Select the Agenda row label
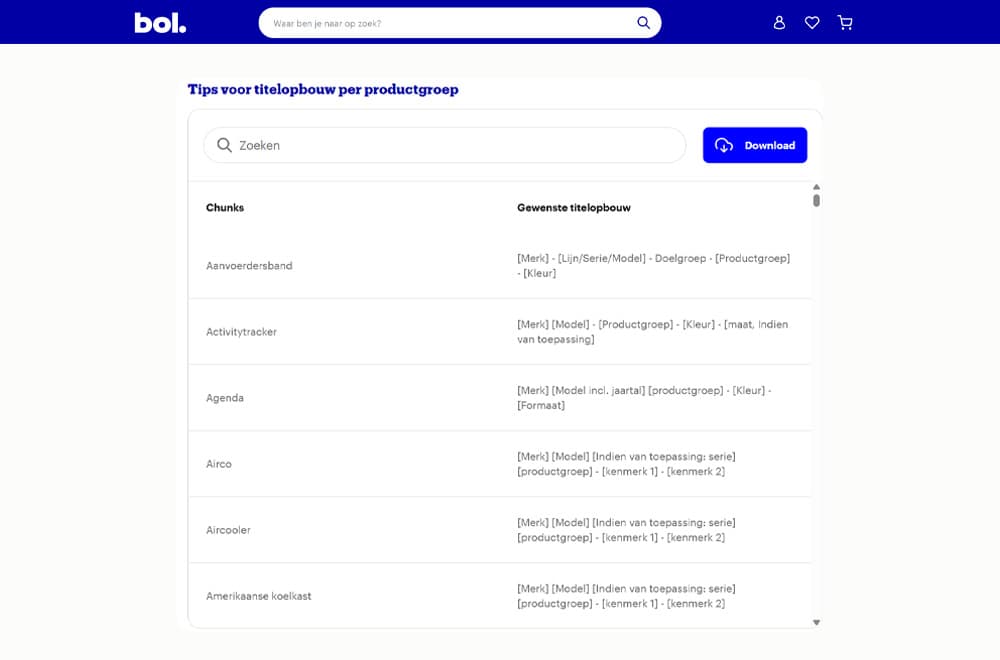The width and height of the screenshot is (1000, 660). pyautogui.click(x=225, y=398)
